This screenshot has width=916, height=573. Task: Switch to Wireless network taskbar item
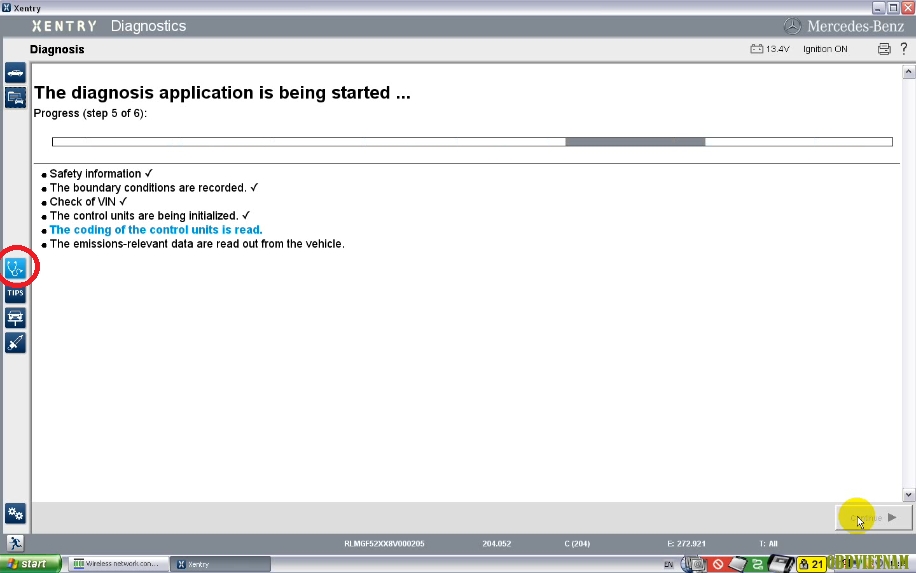(118, 564)
